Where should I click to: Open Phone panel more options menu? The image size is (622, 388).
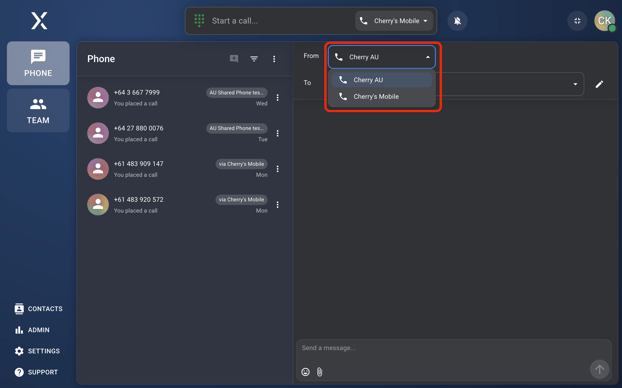274,59
